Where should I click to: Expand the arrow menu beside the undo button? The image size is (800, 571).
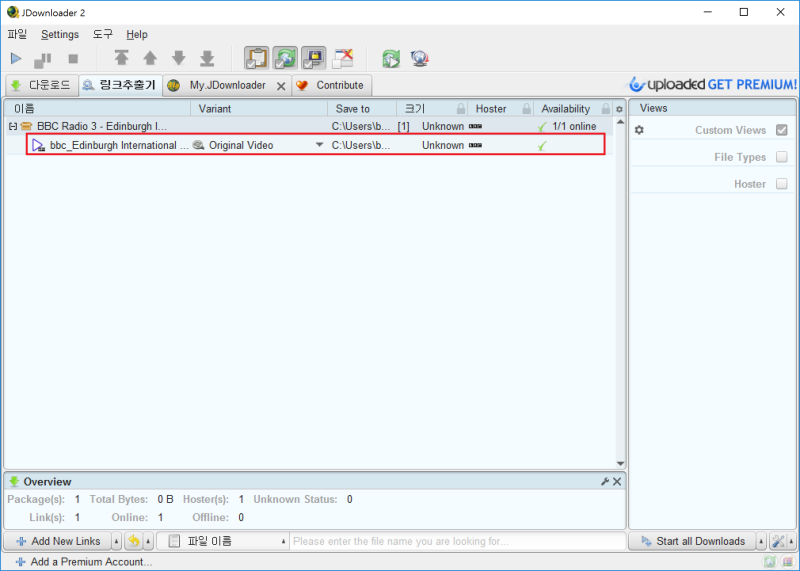pyautogui.click(x=148, y=541)
